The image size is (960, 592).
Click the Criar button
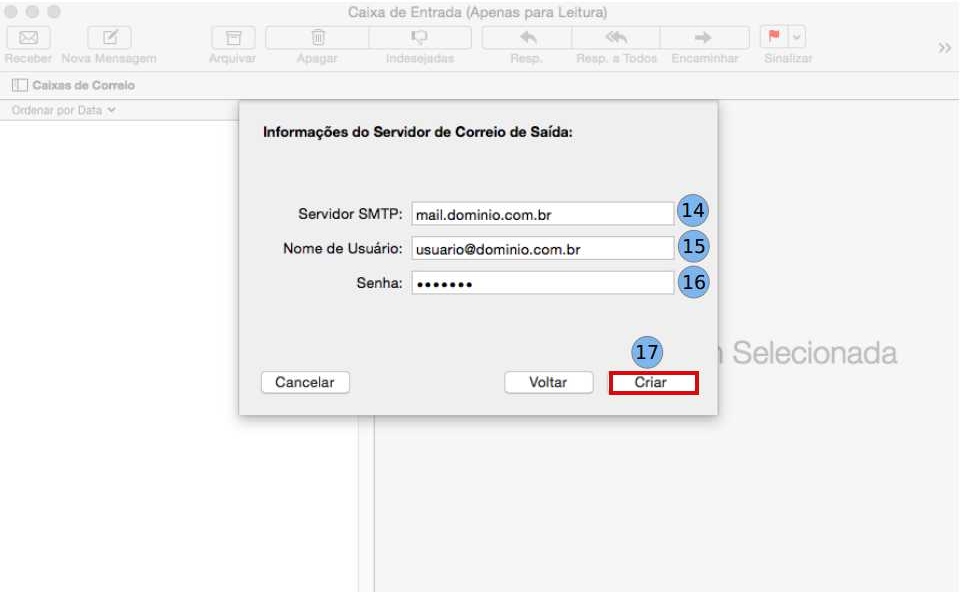(653, 383)
